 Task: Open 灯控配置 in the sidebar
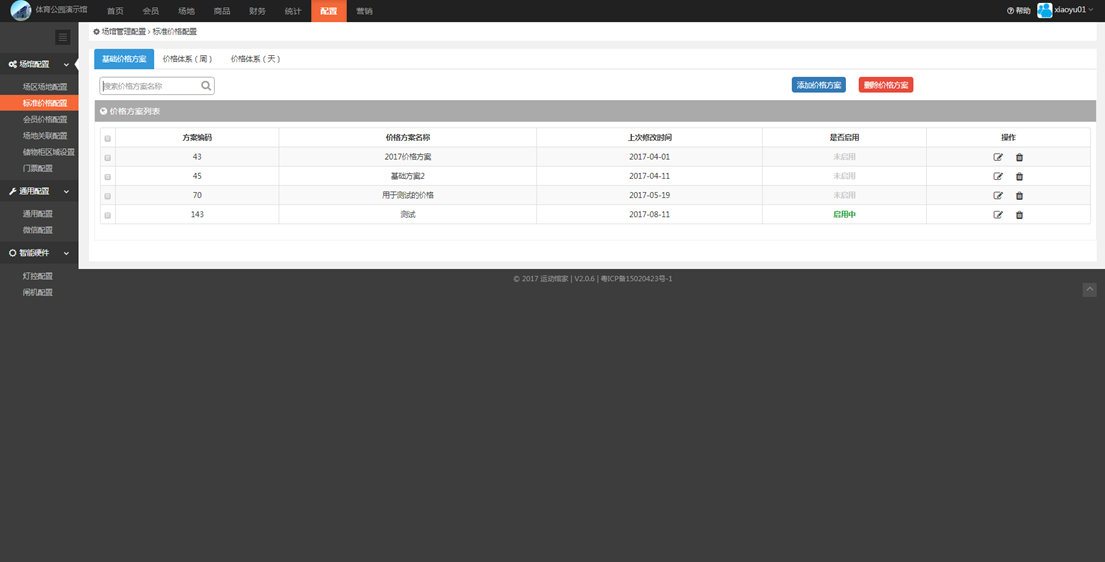pyautogui.click(x=38, y=276)
